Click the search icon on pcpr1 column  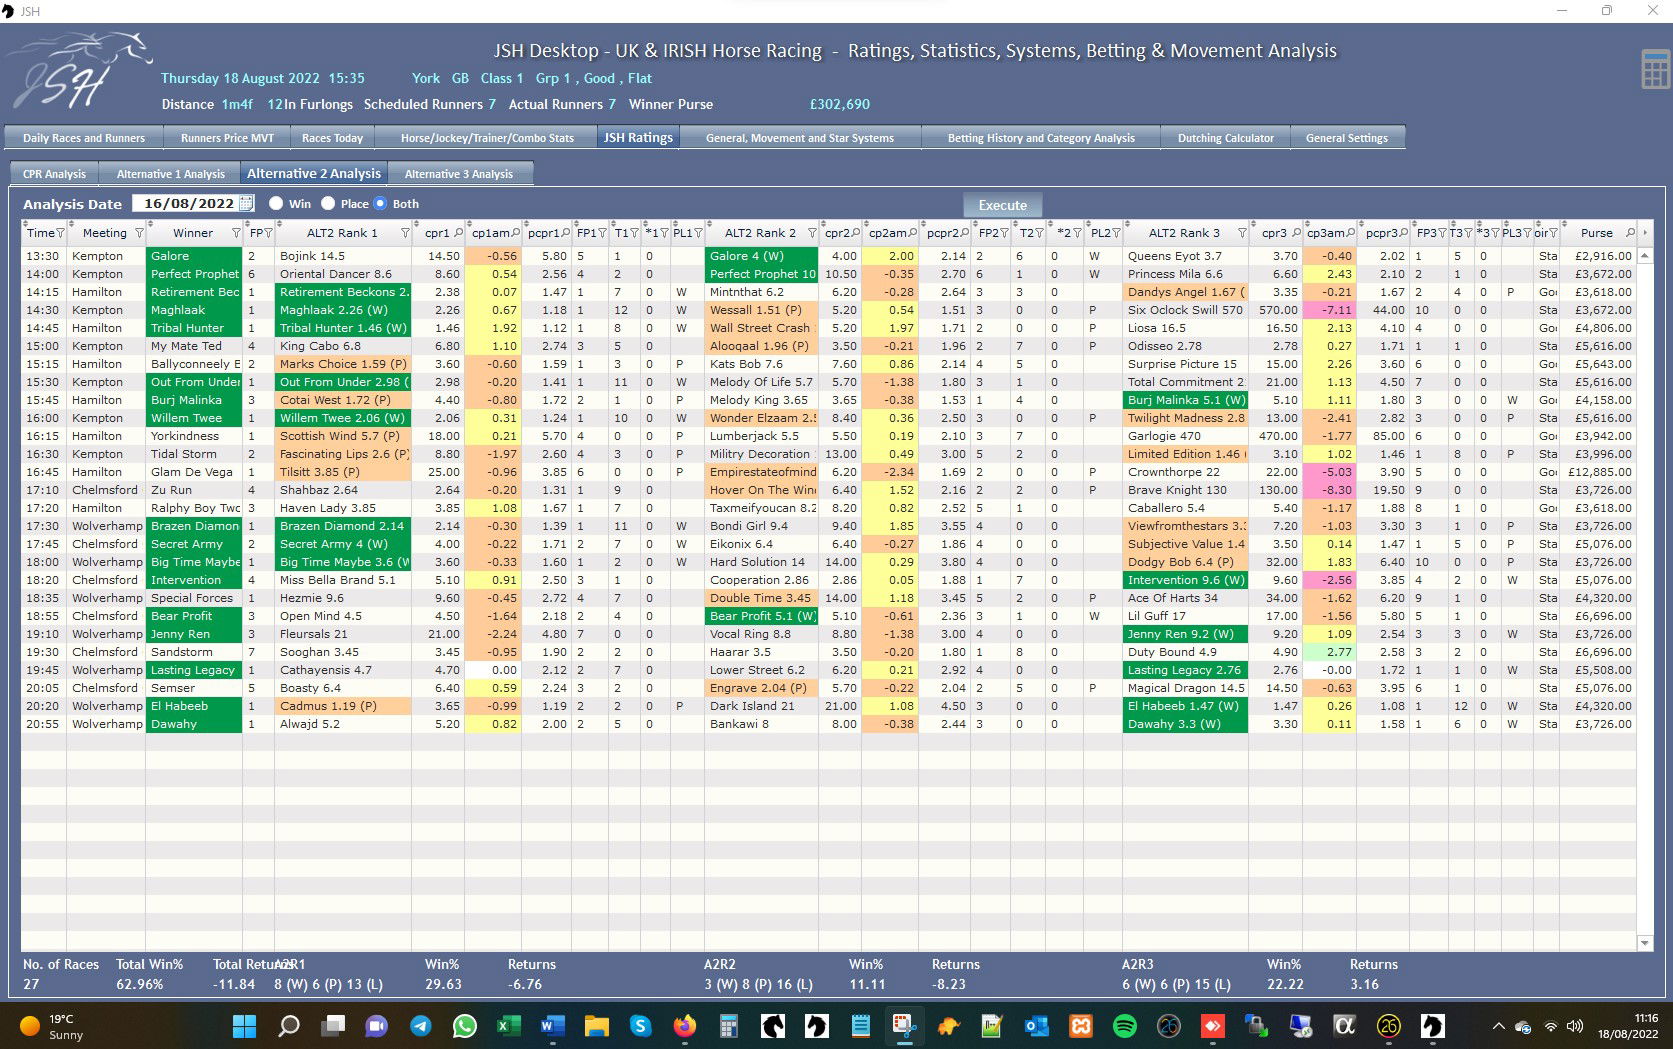tap(567, 233)
